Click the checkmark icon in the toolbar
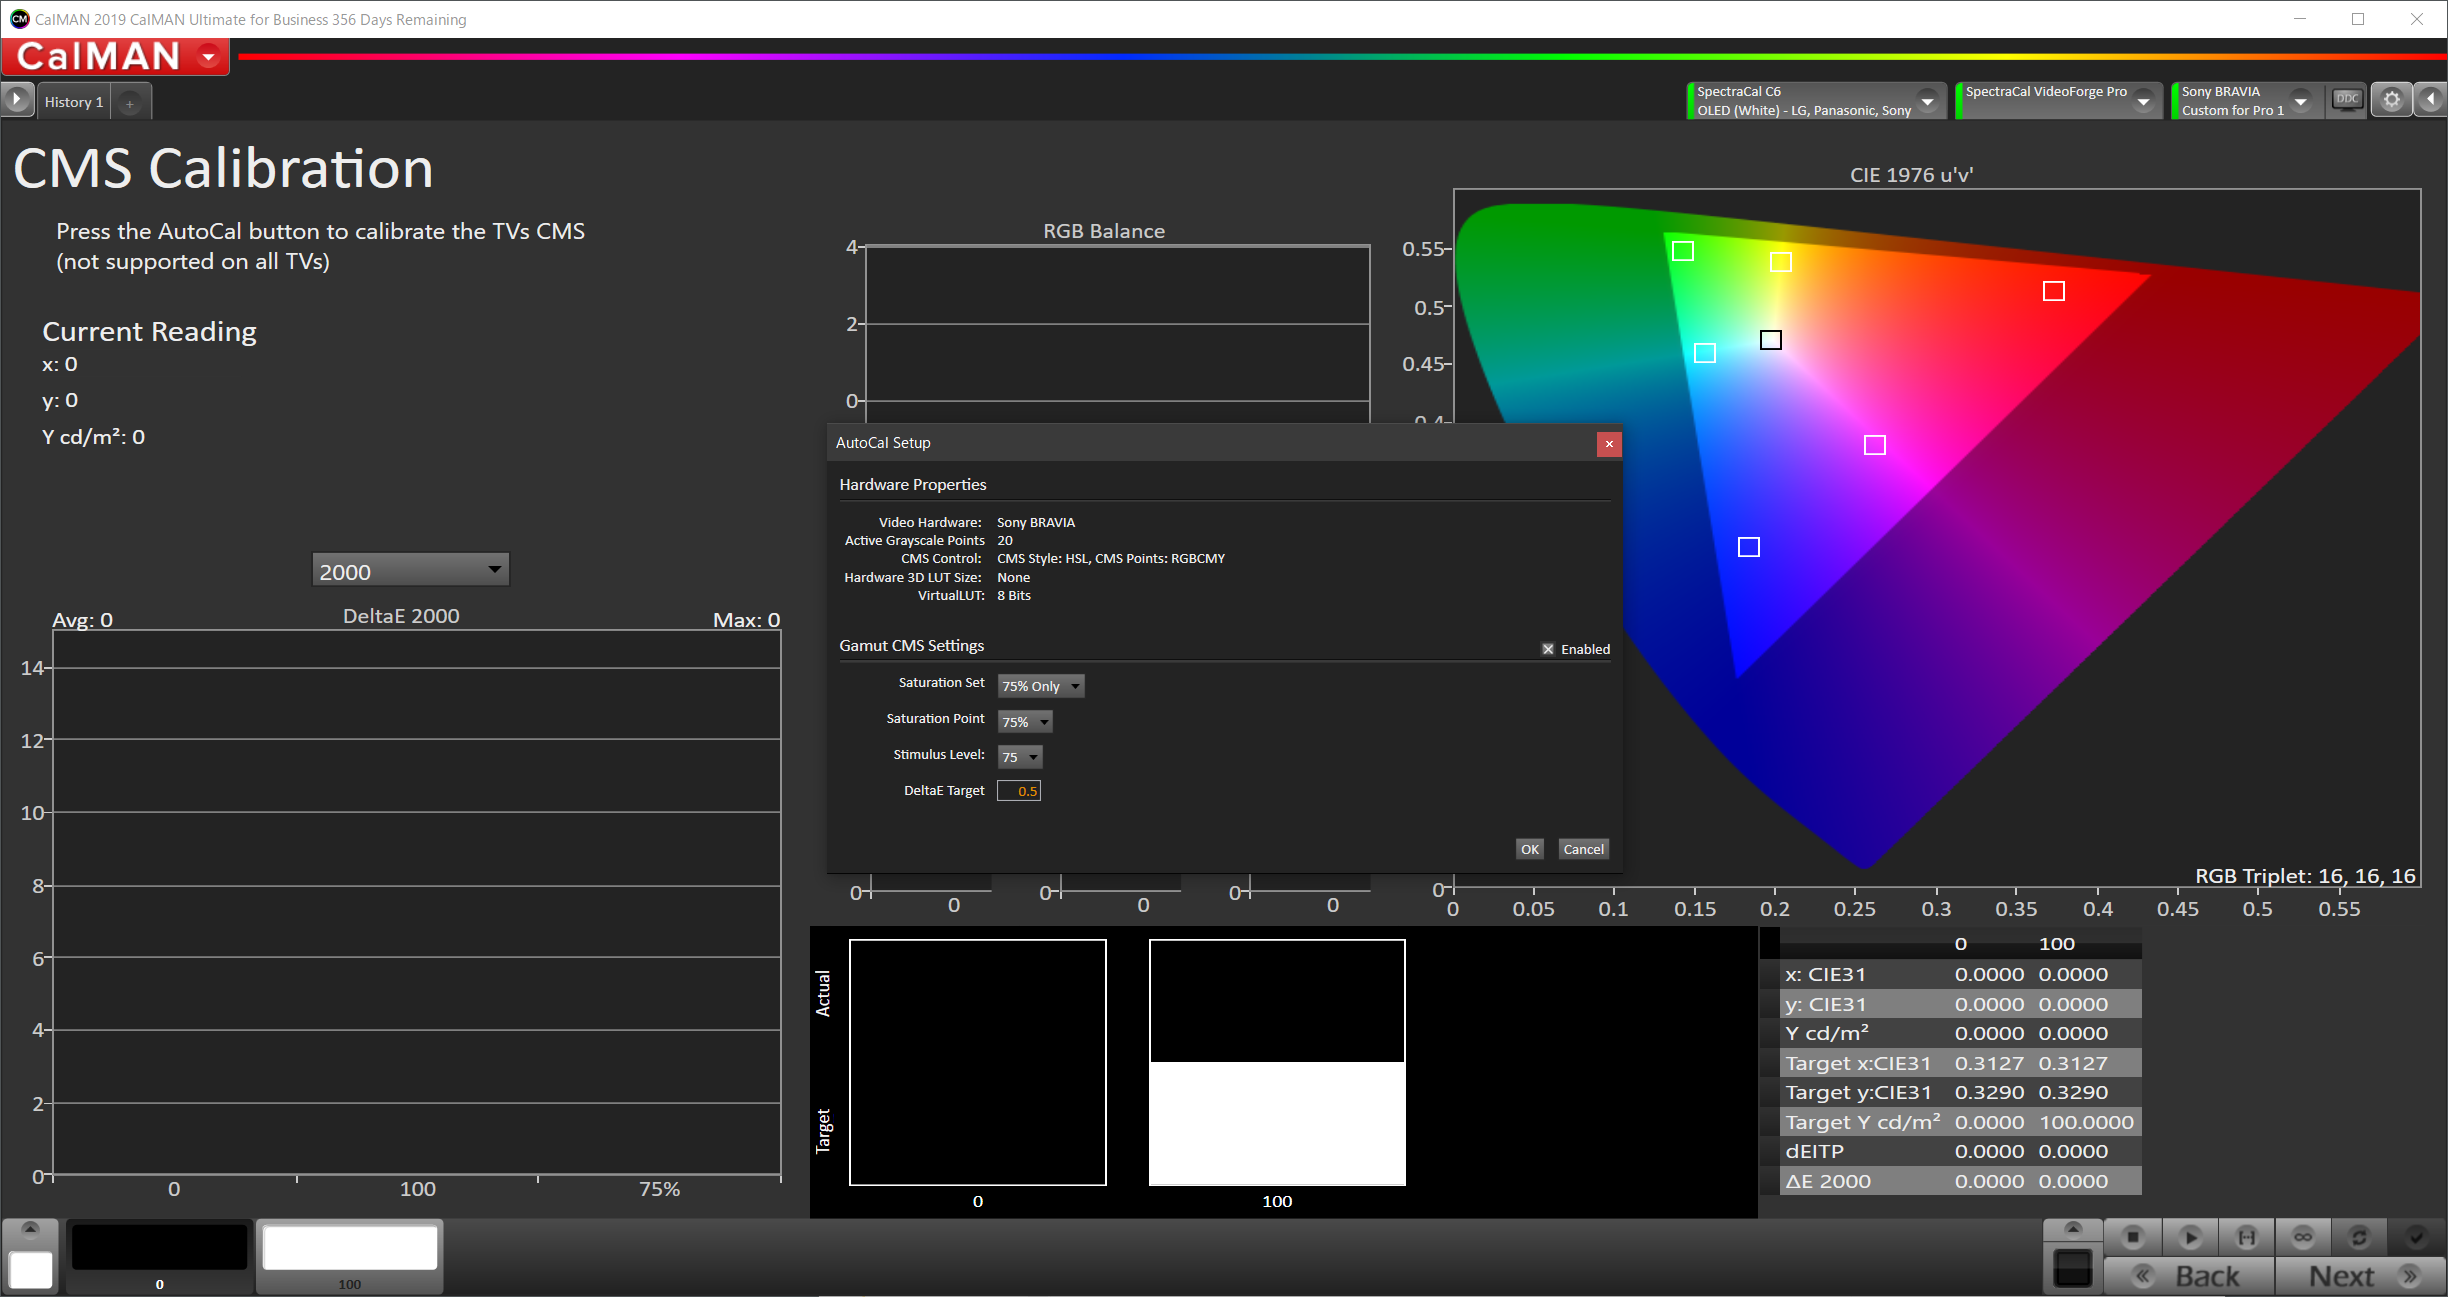Viewport: 2448px width, 1297px height. click(x=2416, y=1237)
